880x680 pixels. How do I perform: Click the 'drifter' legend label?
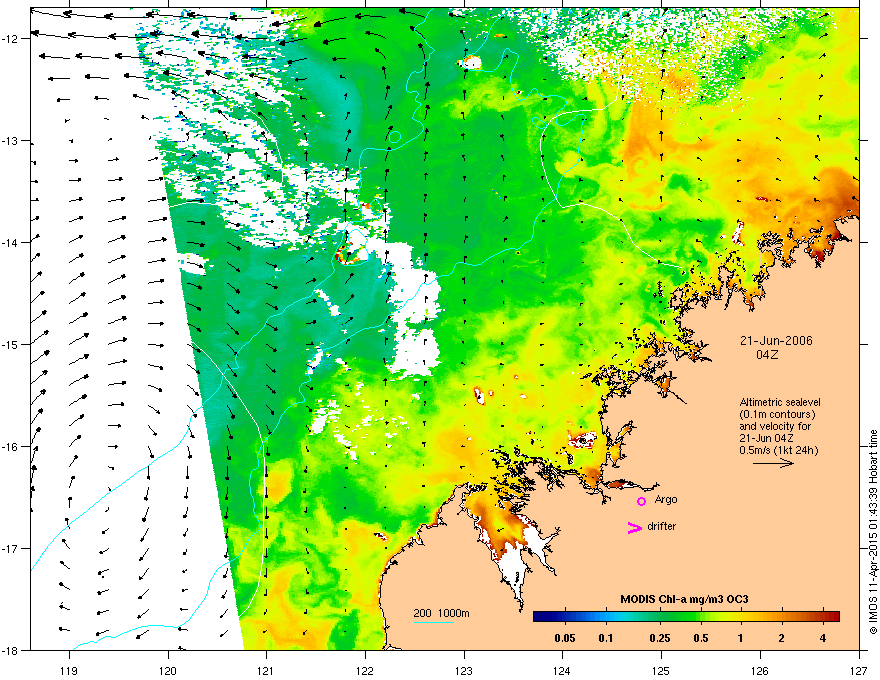(x=662, y=526)
